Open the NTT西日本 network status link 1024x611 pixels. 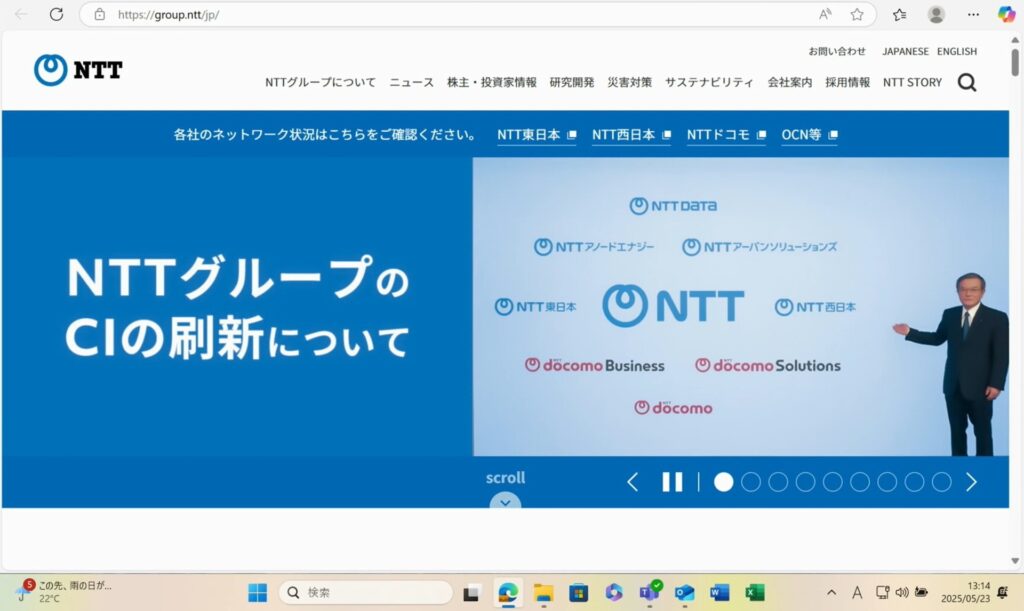click(x=632, y=135)
